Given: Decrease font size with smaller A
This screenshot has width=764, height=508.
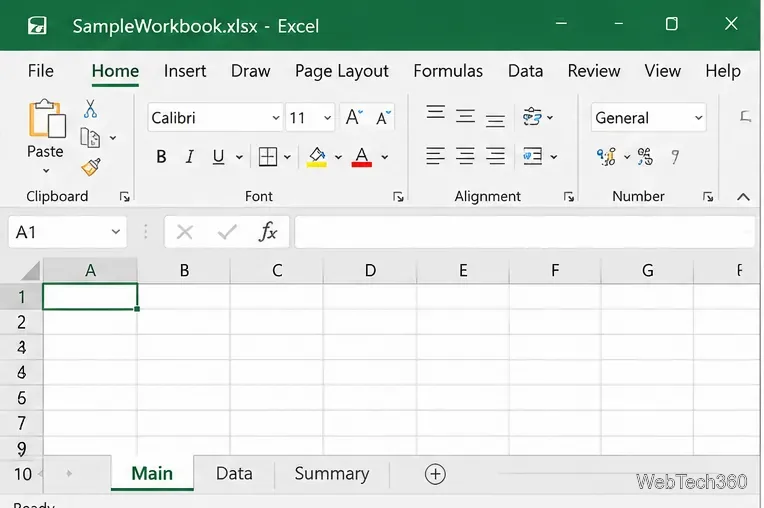Looking at the screenshot, I should (x=383, y=117).
